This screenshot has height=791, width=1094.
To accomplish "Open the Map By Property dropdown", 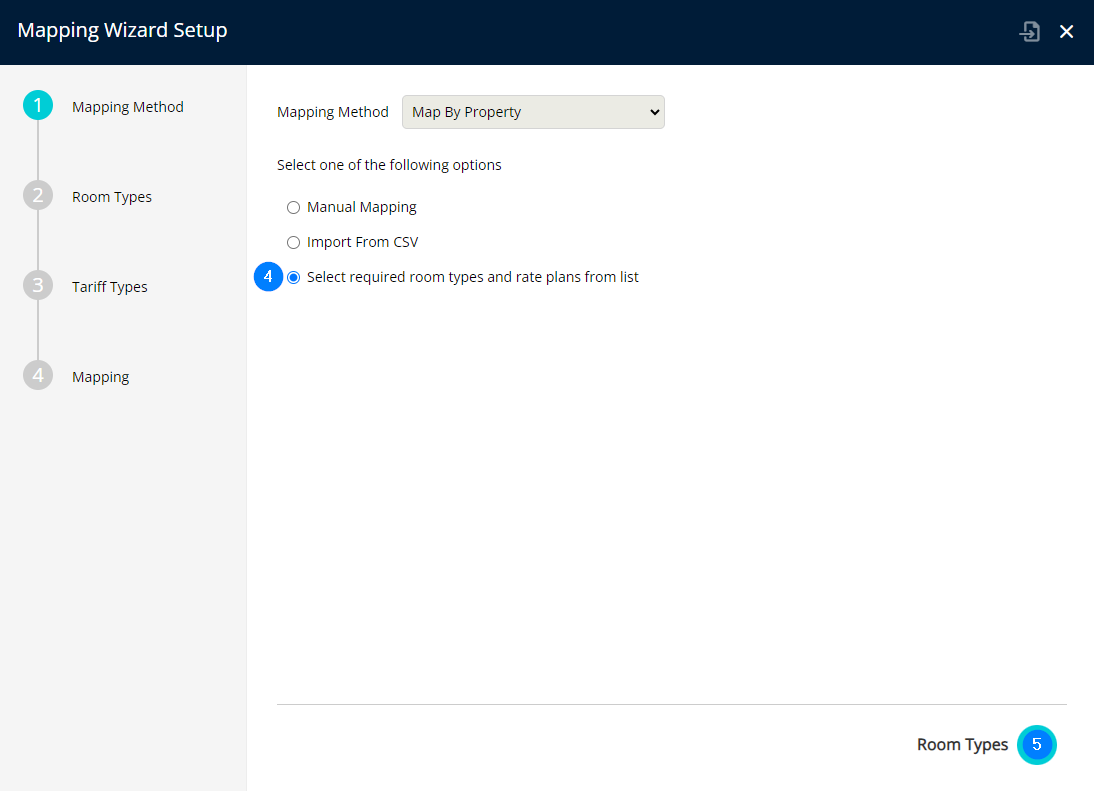I will [x=532, y=112].
